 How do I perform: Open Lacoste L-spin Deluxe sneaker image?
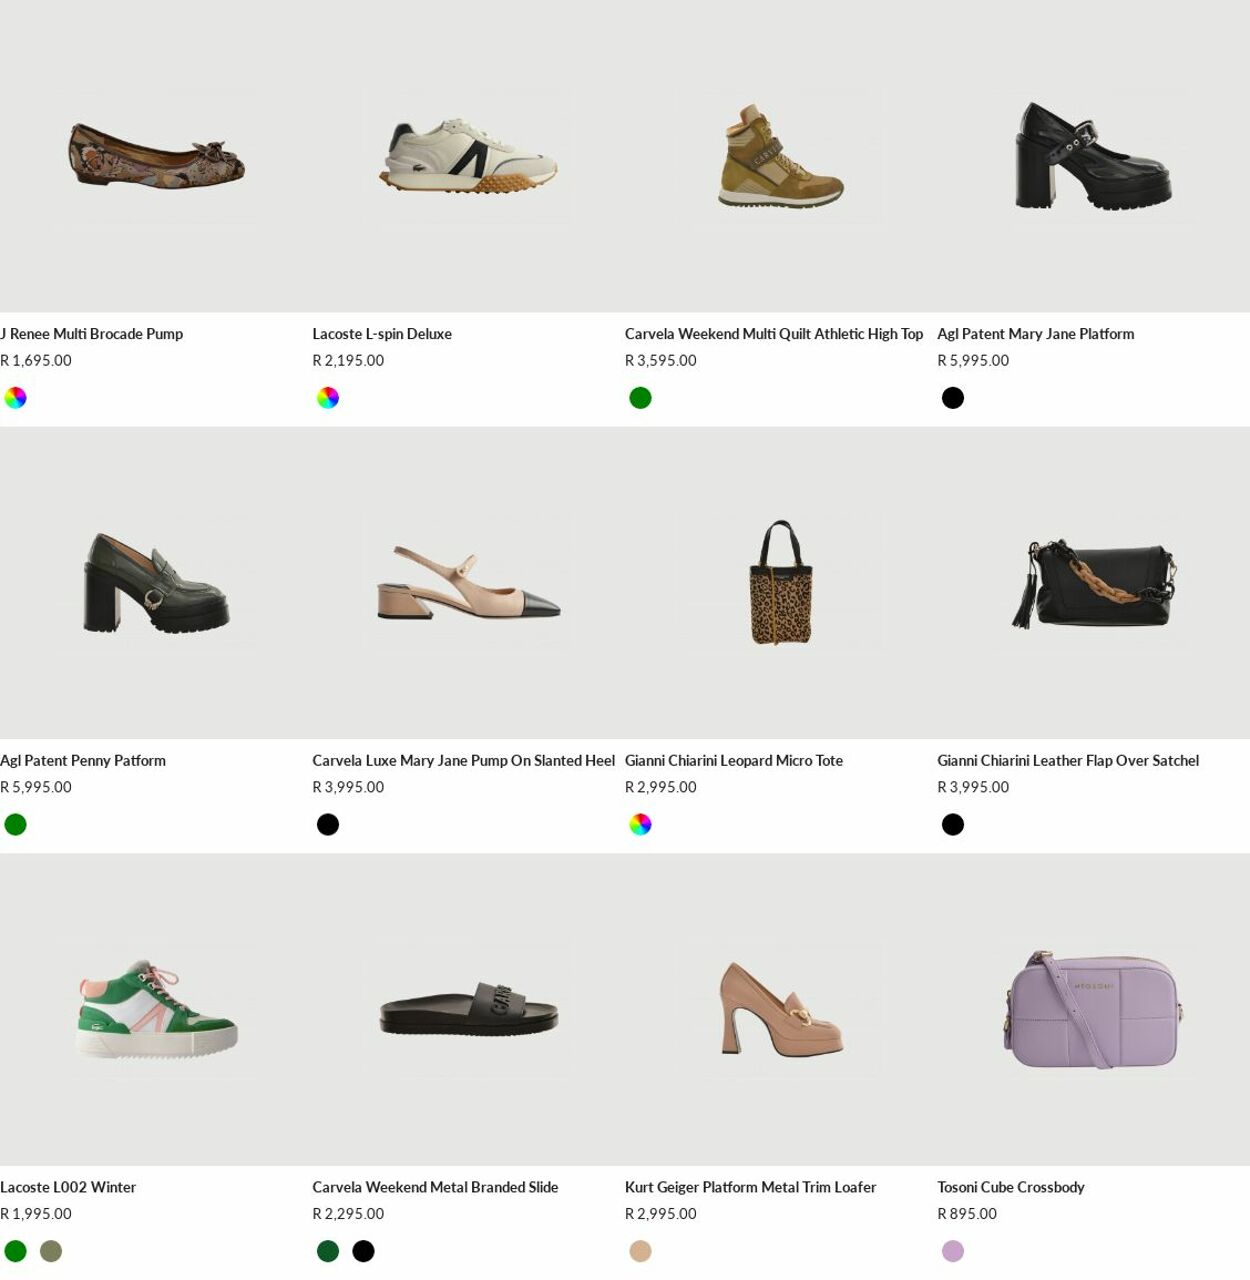(x=468, y=156)
